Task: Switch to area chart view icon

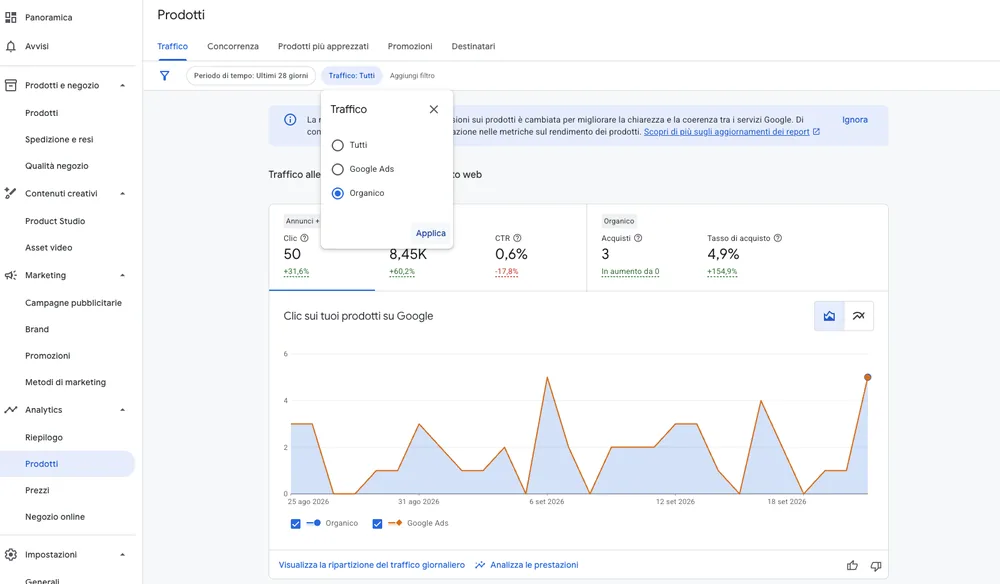Action: tap(829, 316)
